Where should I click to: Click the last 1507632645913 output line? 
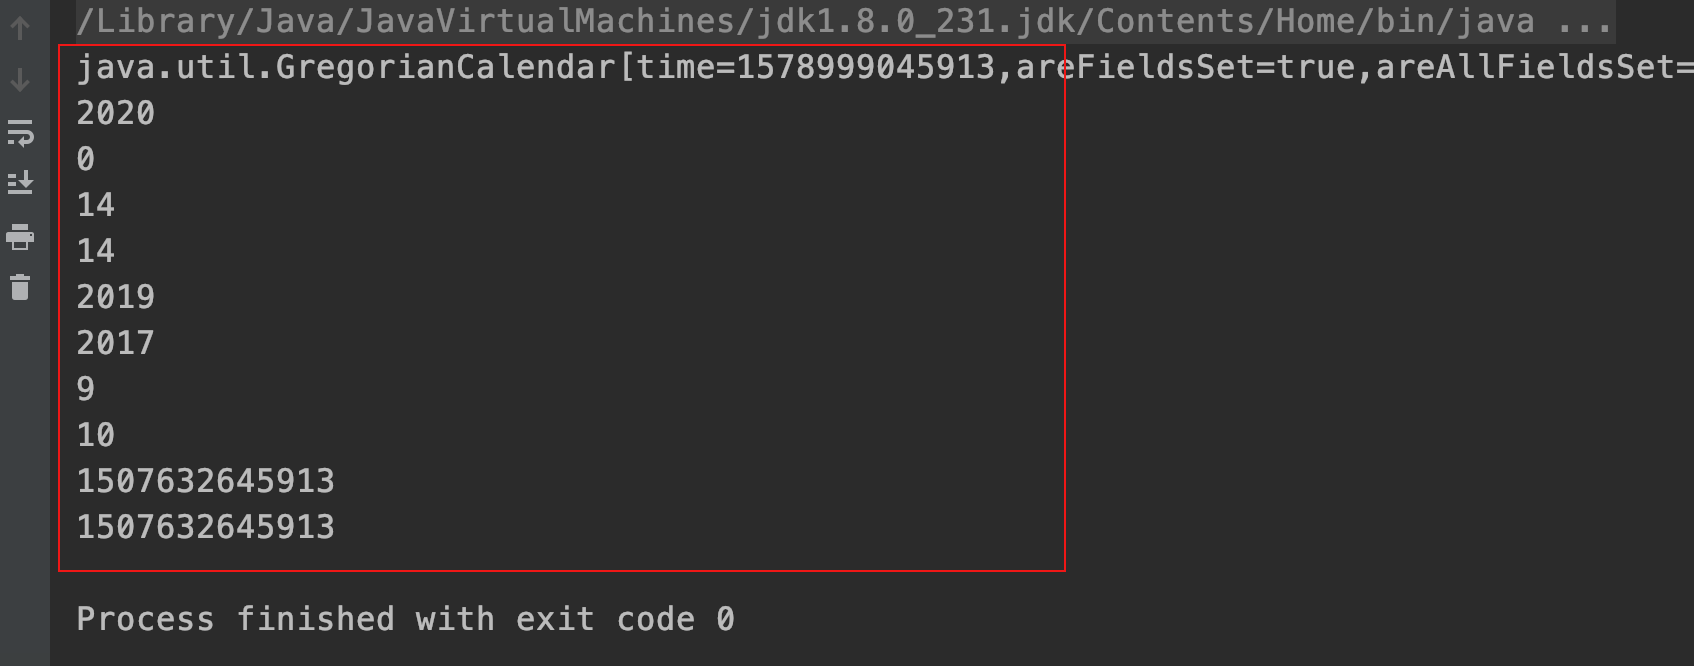click(206, 527)
